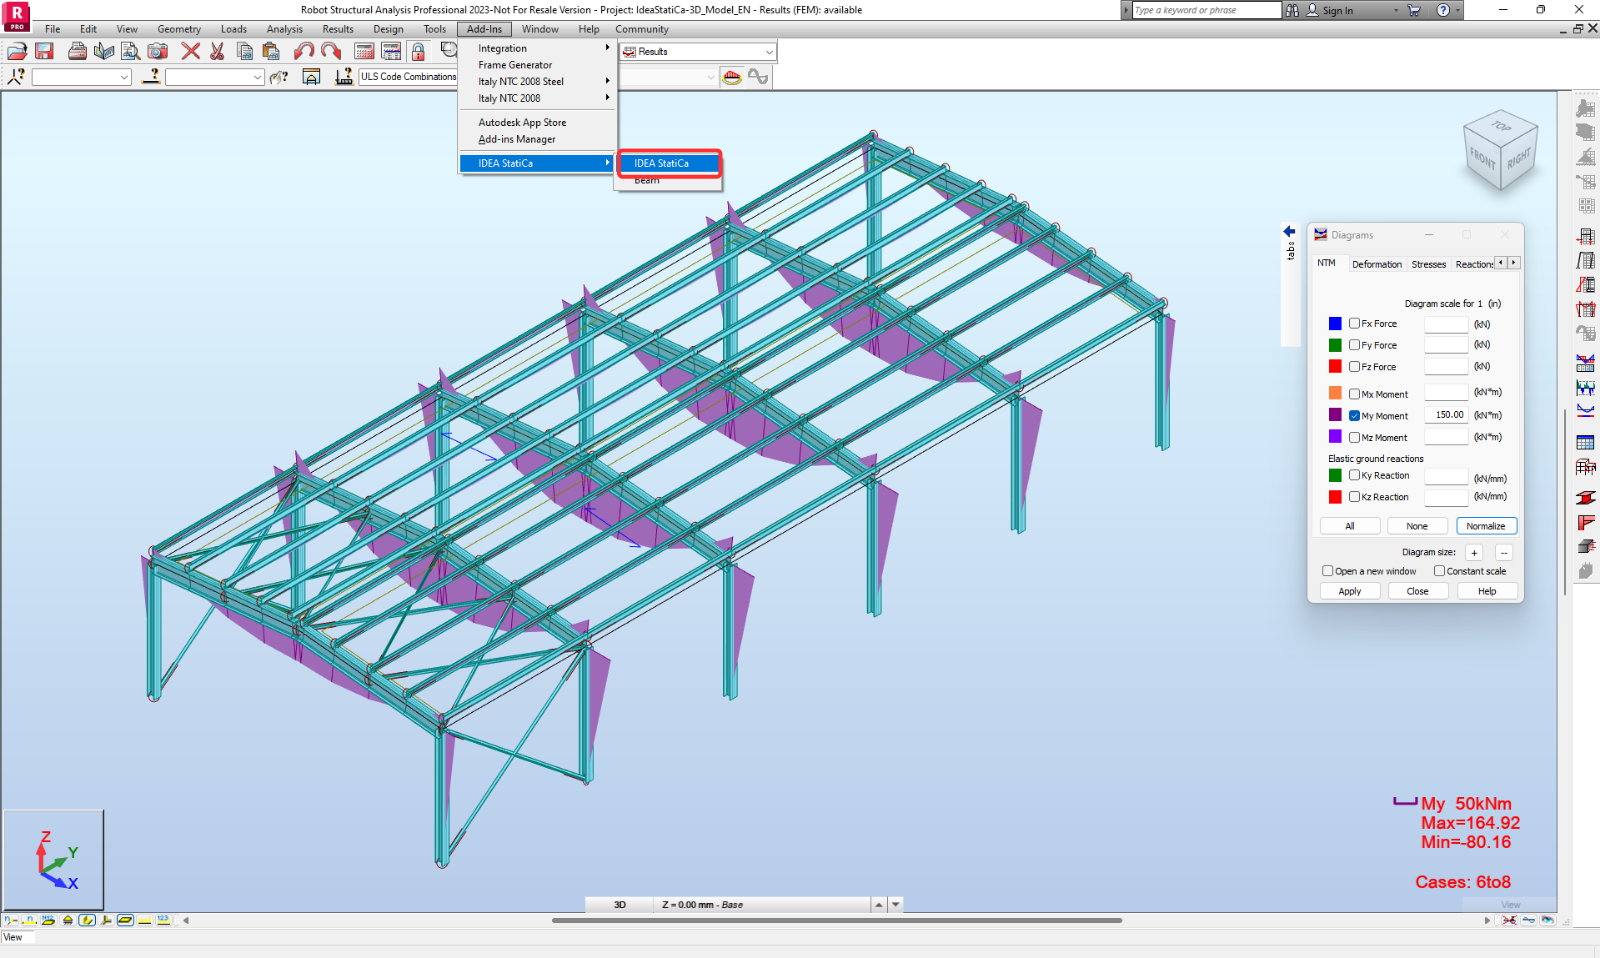Uncheck the My Moment checkbox
The image size is (1600, 958).
click(x=1354, y=416)
